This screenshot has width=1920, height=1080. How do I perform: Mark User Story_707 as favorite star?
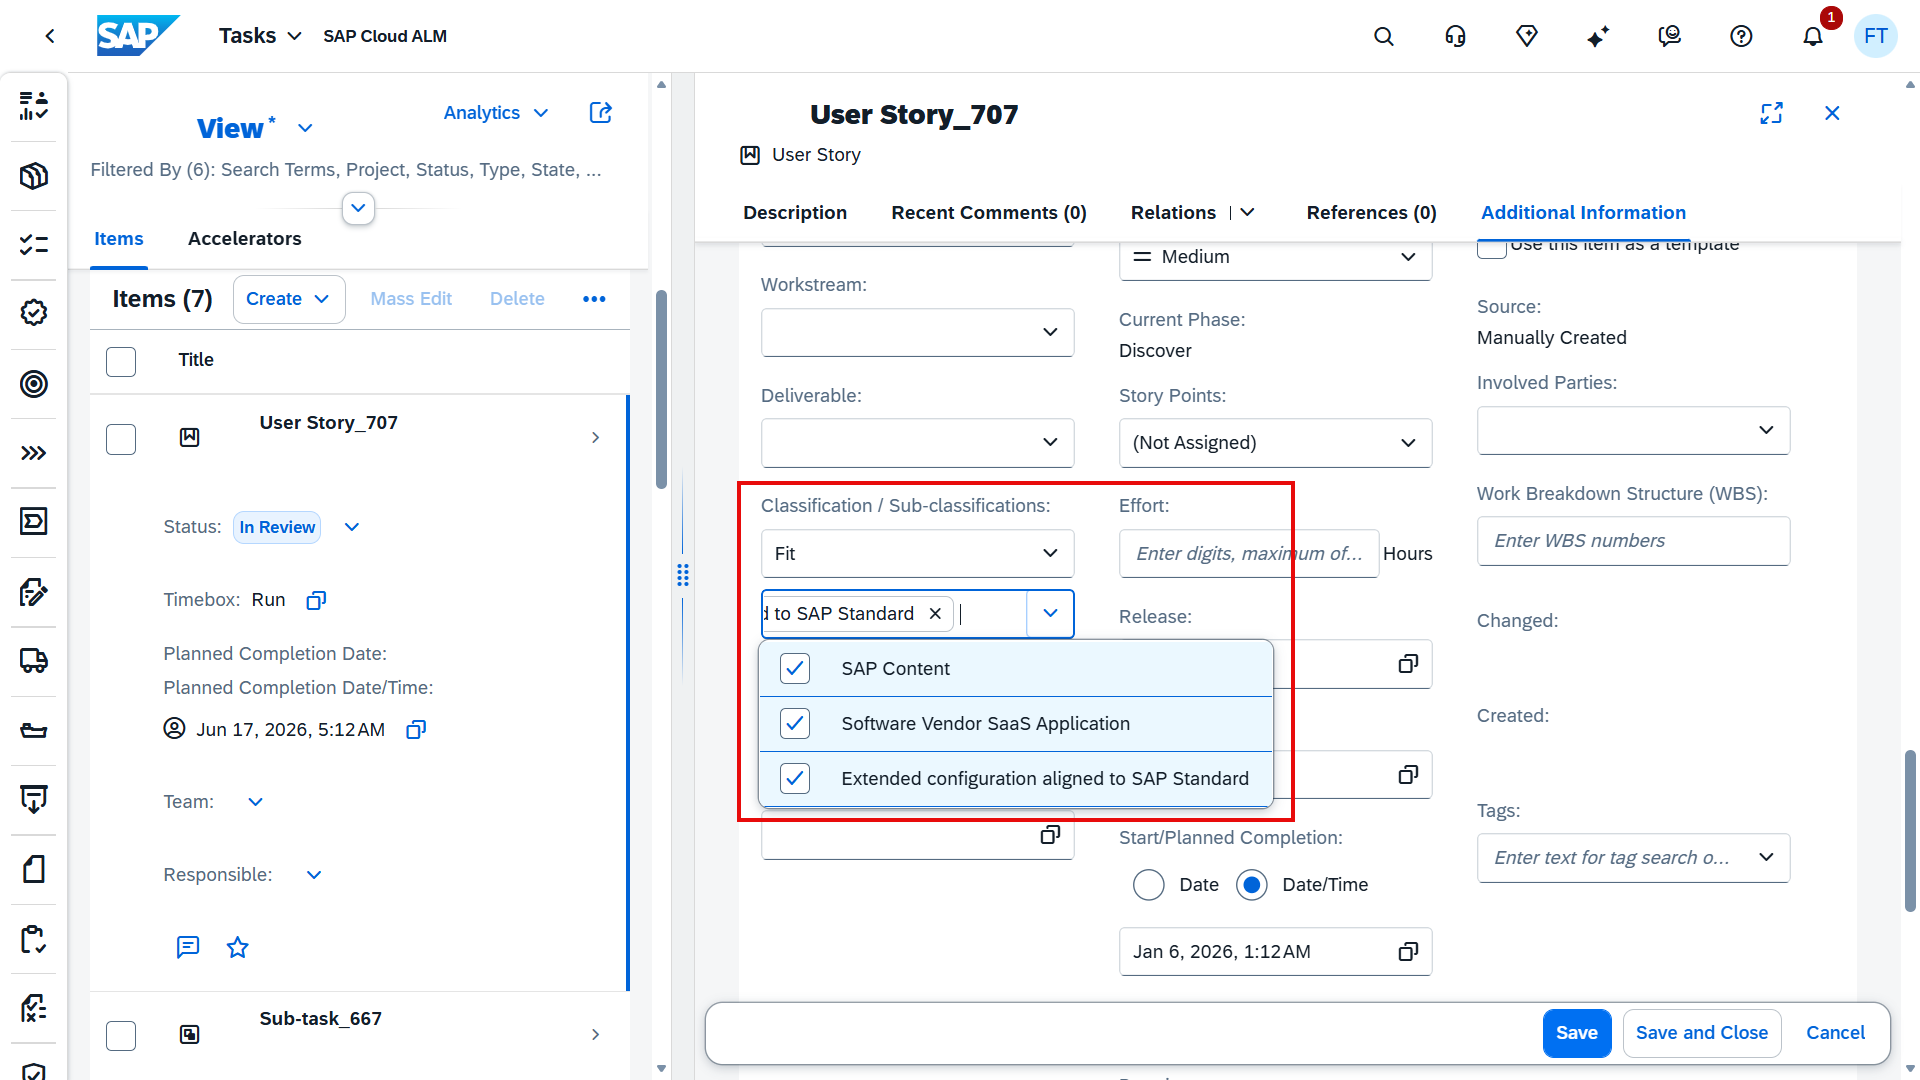tap(237, 947)
